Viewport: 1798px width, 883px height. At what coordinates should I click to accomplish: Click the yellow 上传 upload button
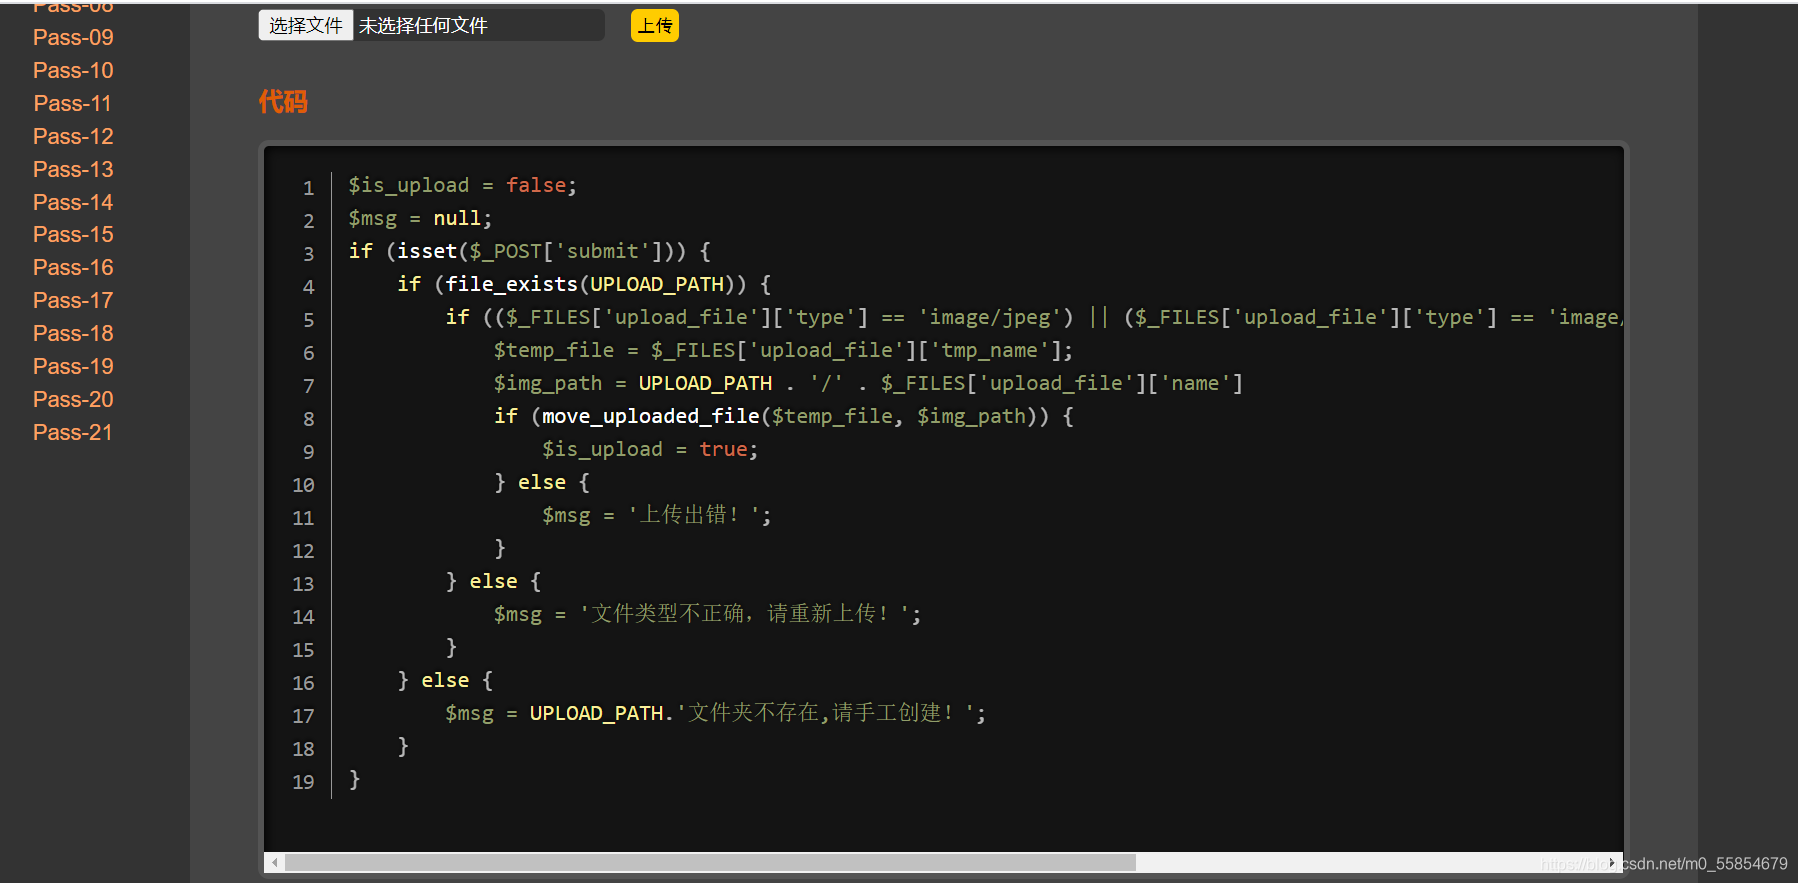click(655, 25)
